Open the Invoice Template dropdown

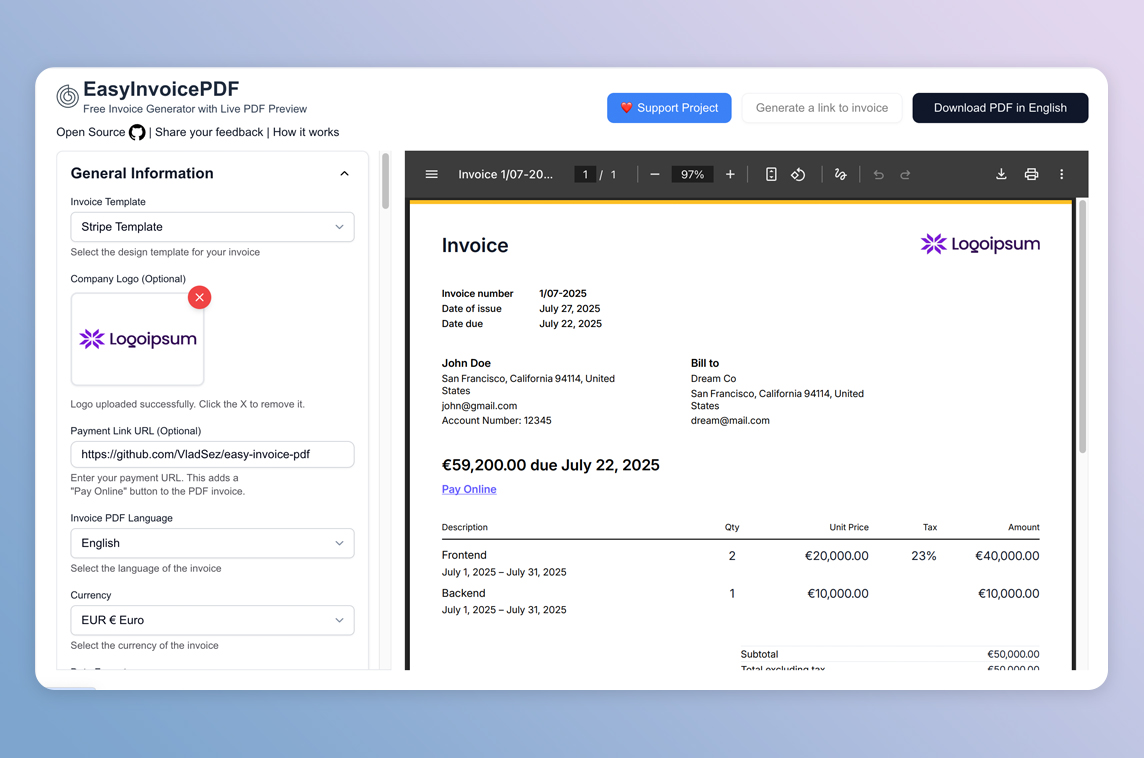click(212, 227)
